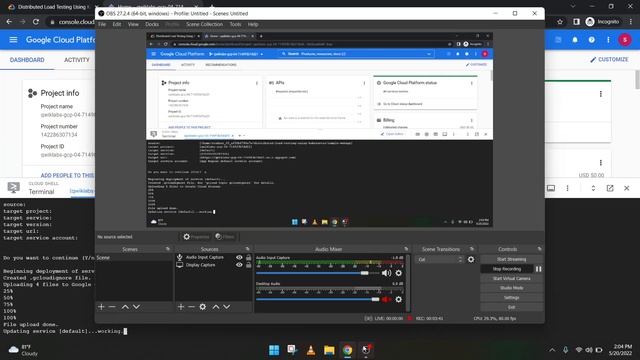Move scene down with arrow icon
640x360 pixels.
click(x=136, y=307)
